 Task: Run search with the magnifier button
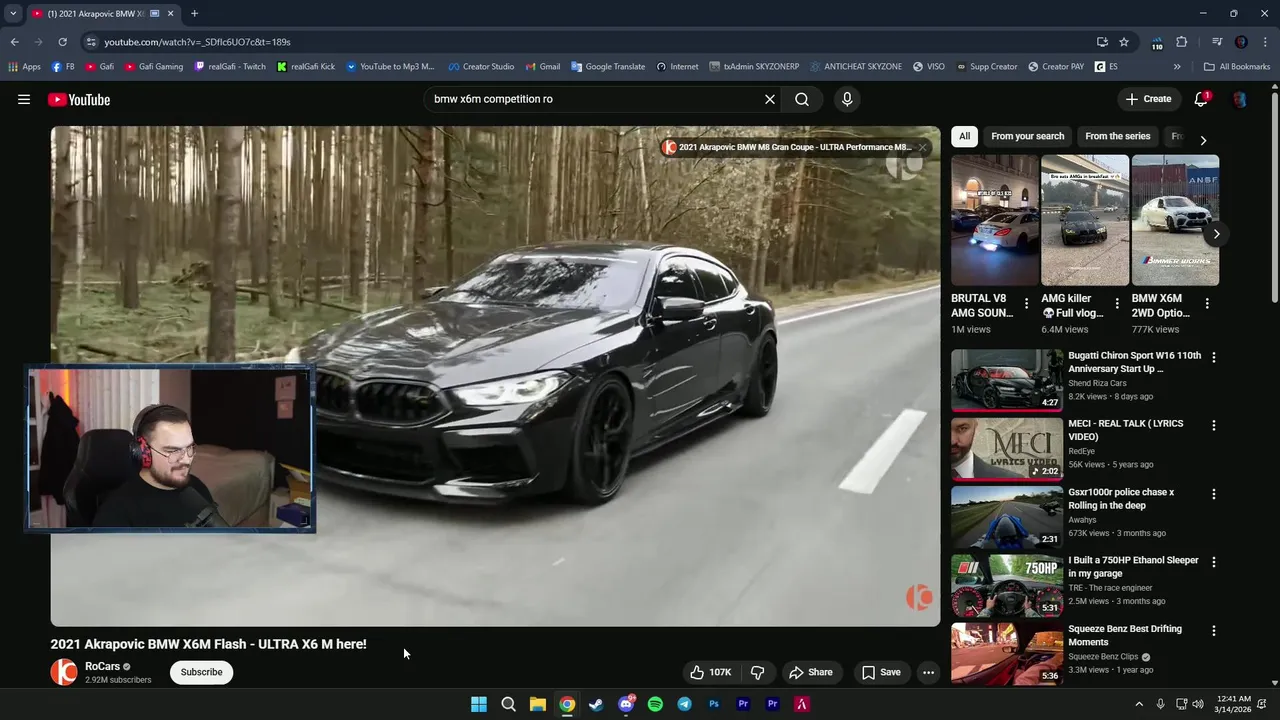pos(802,99)
